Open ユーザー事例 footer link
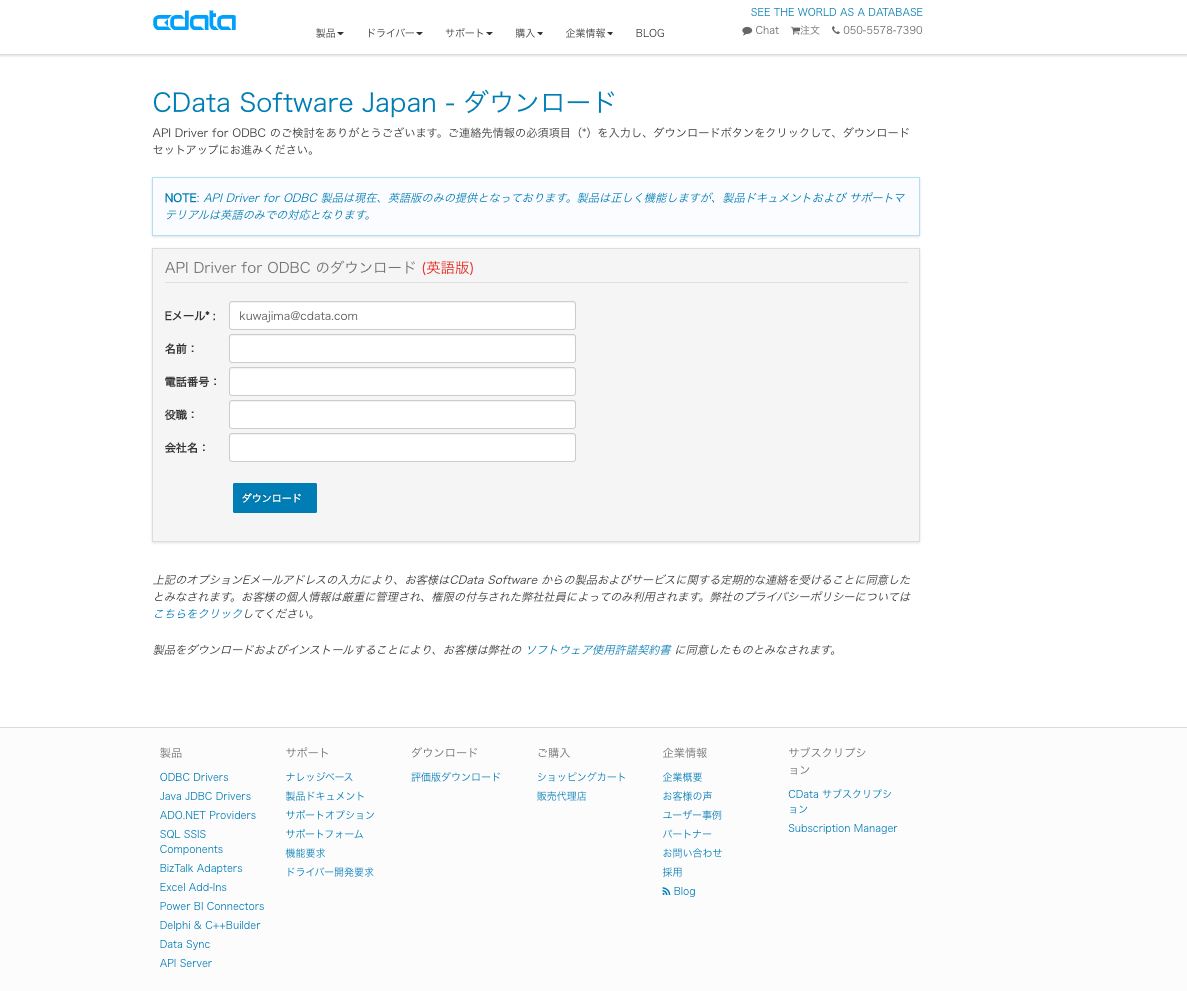This screenshot has width=1187, height=991. pos(692,815)
